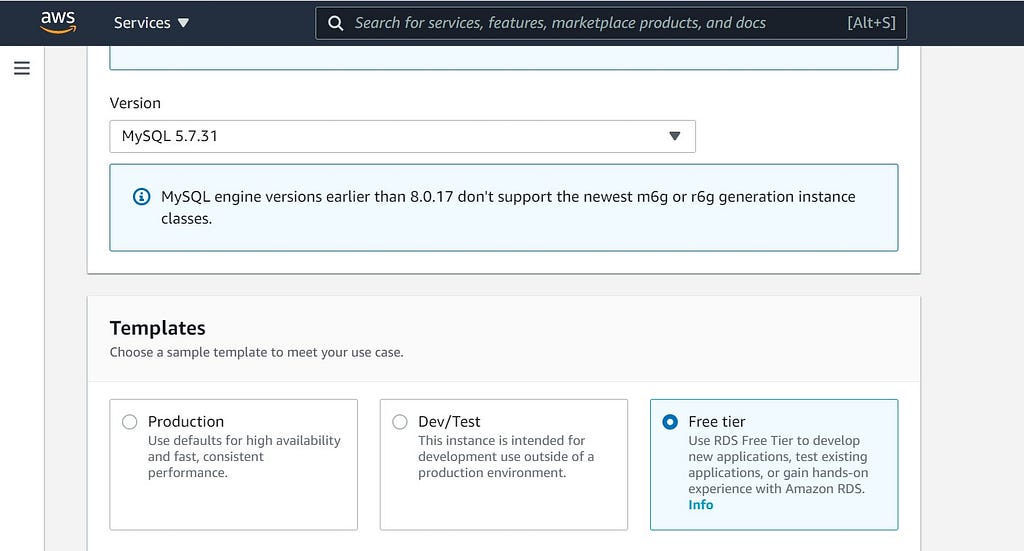Click the Version label
The image size is (1024, 551).
[135, 103]
